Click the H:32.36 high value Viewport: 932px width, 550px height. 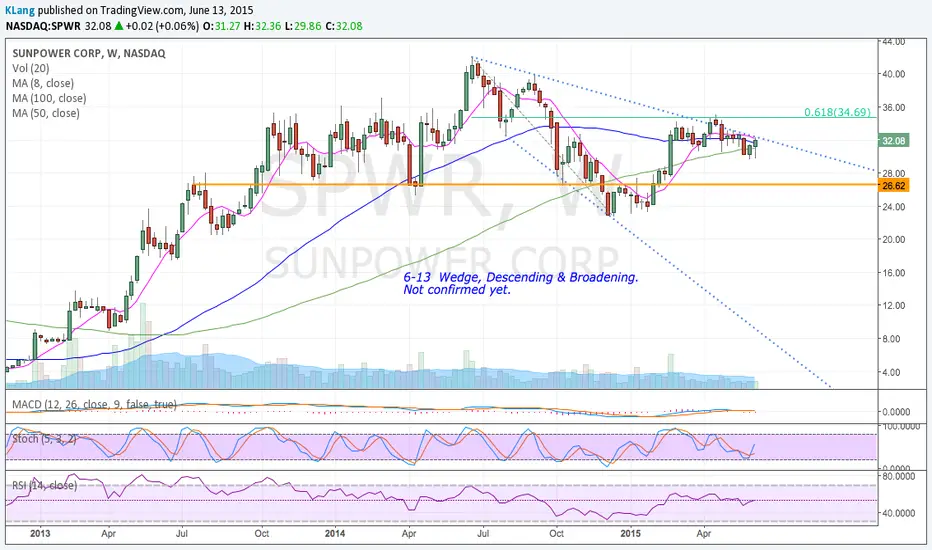tap(262, 26)
